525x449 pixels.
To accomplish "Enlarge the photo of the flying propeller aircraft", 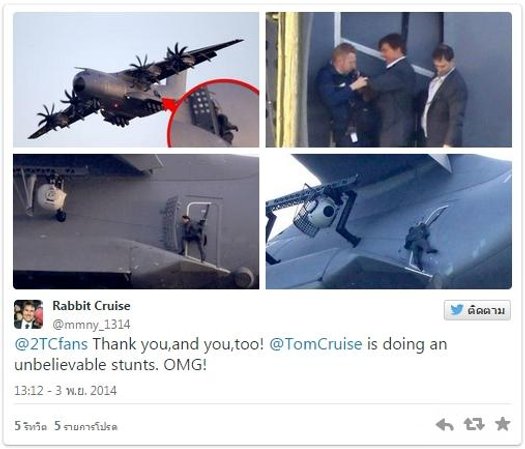I will point(136,80).
